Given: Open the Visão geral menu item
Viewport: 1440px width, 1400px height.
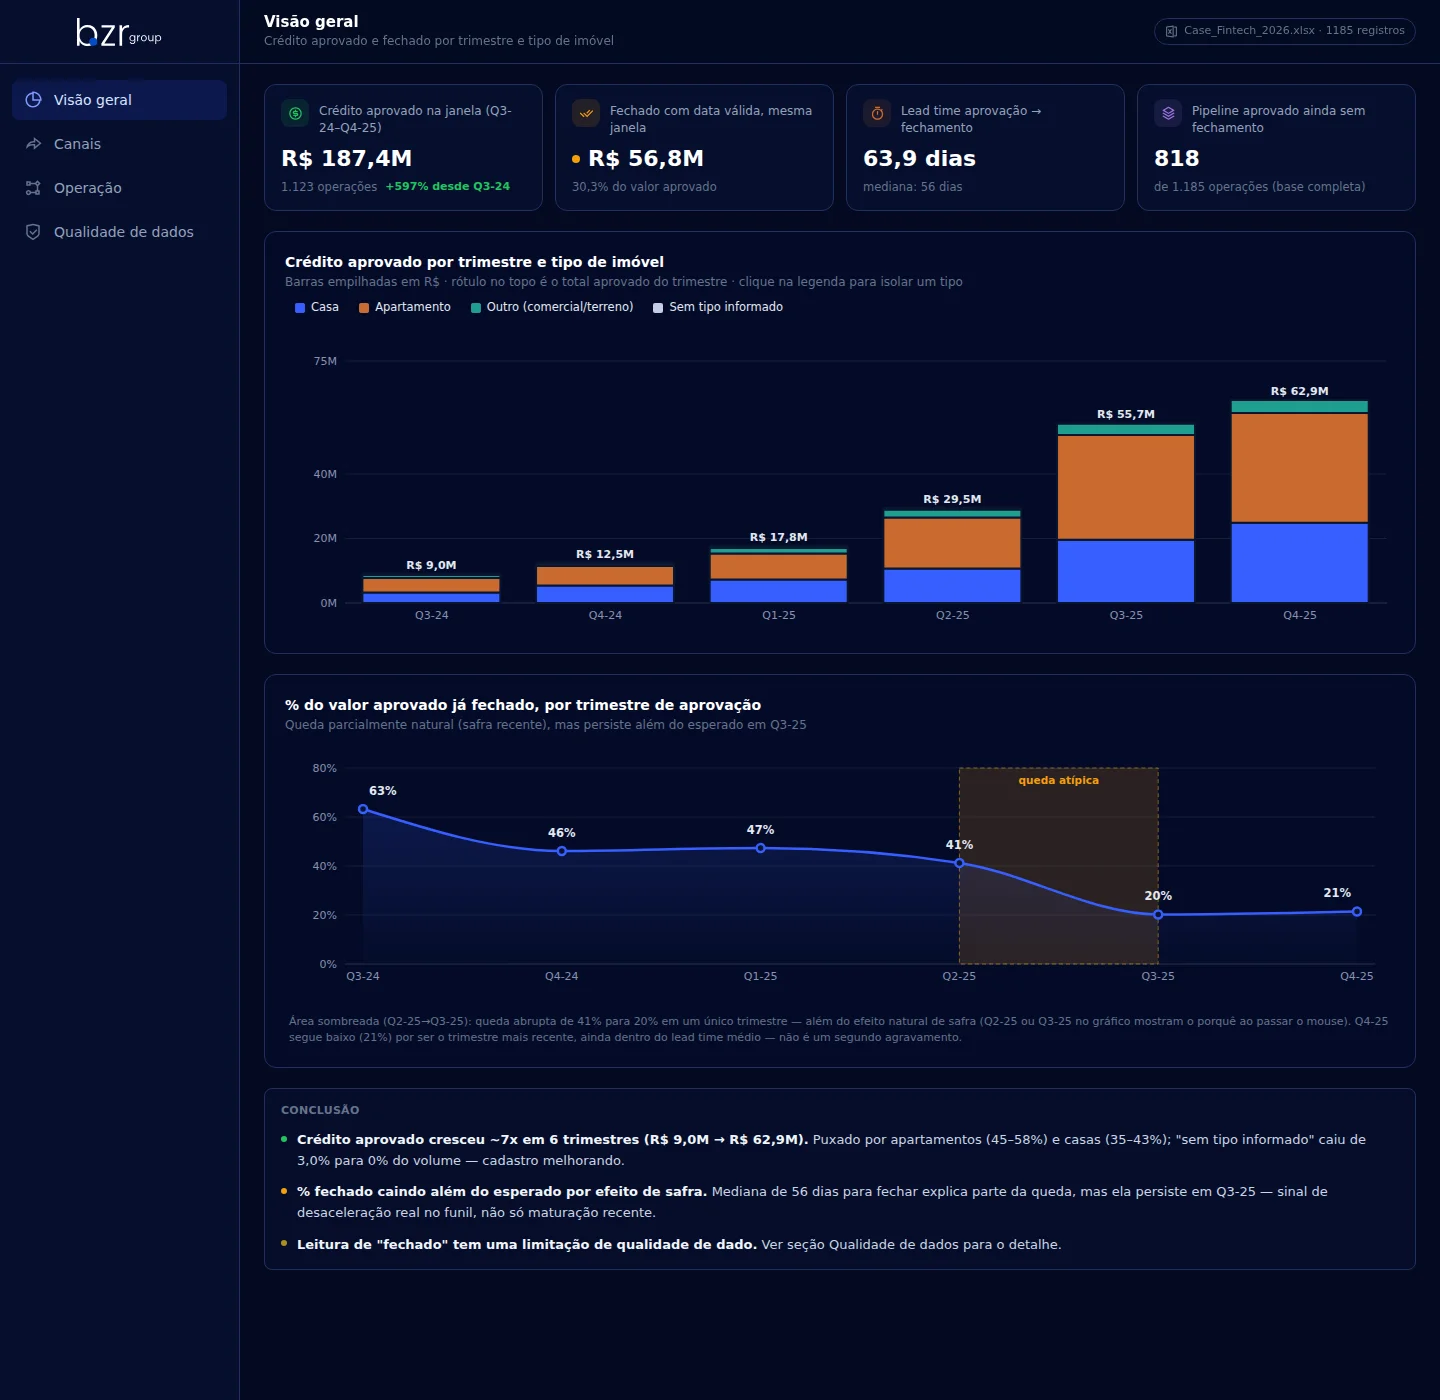Looking at the screenshot, I should tap(120, 100).
